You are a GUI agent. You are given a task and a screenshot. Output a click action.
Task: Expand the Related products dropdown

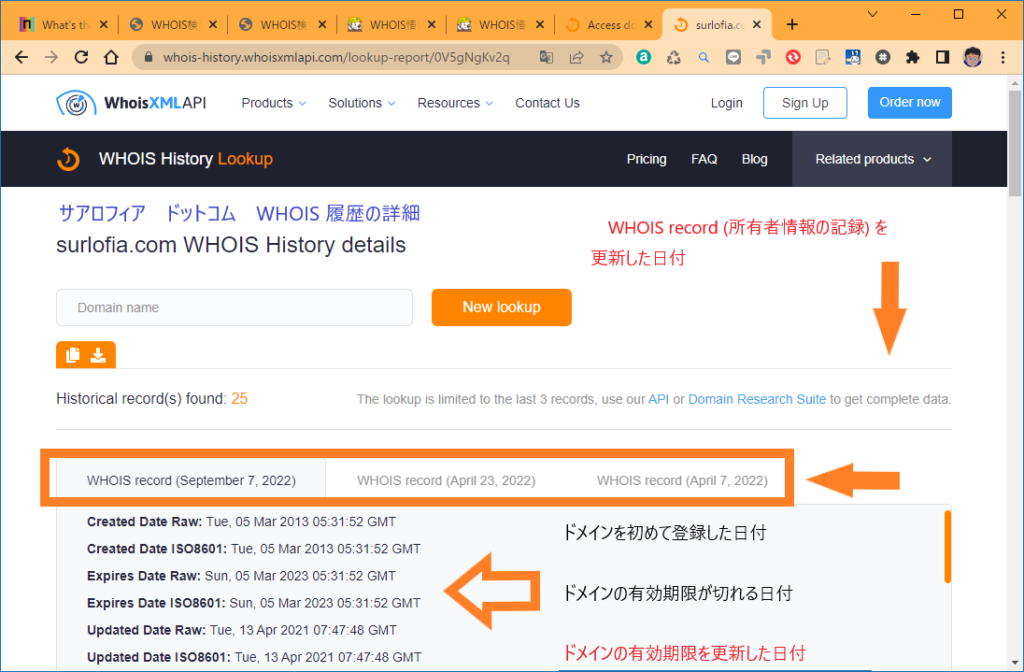(871, 158)
